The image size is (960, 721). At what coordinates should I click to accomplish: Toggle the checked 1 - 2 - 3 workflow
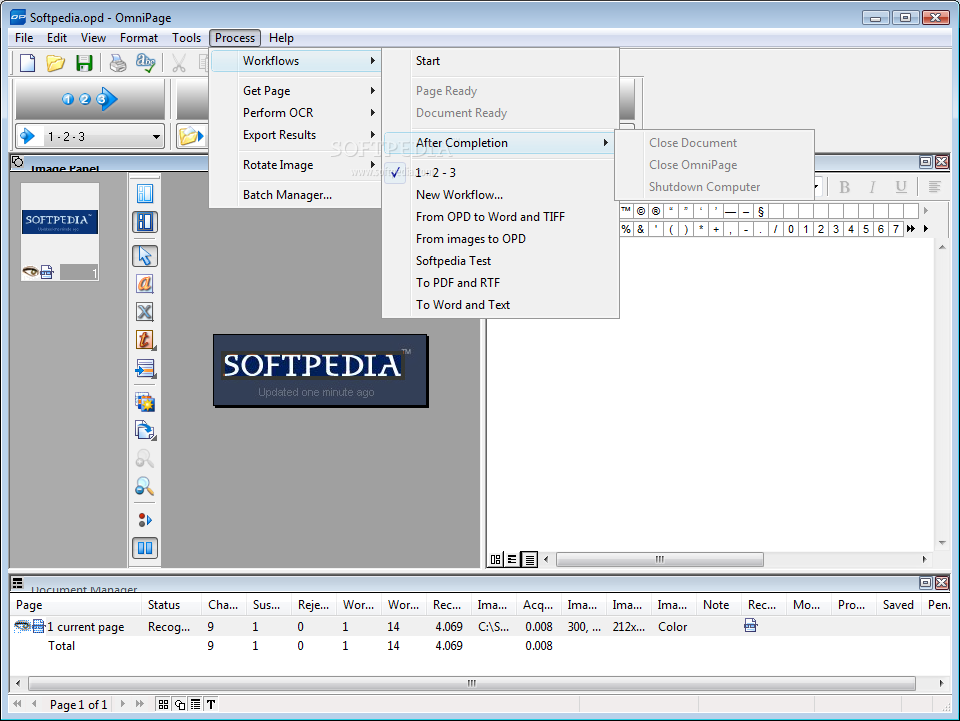point(501,173)
